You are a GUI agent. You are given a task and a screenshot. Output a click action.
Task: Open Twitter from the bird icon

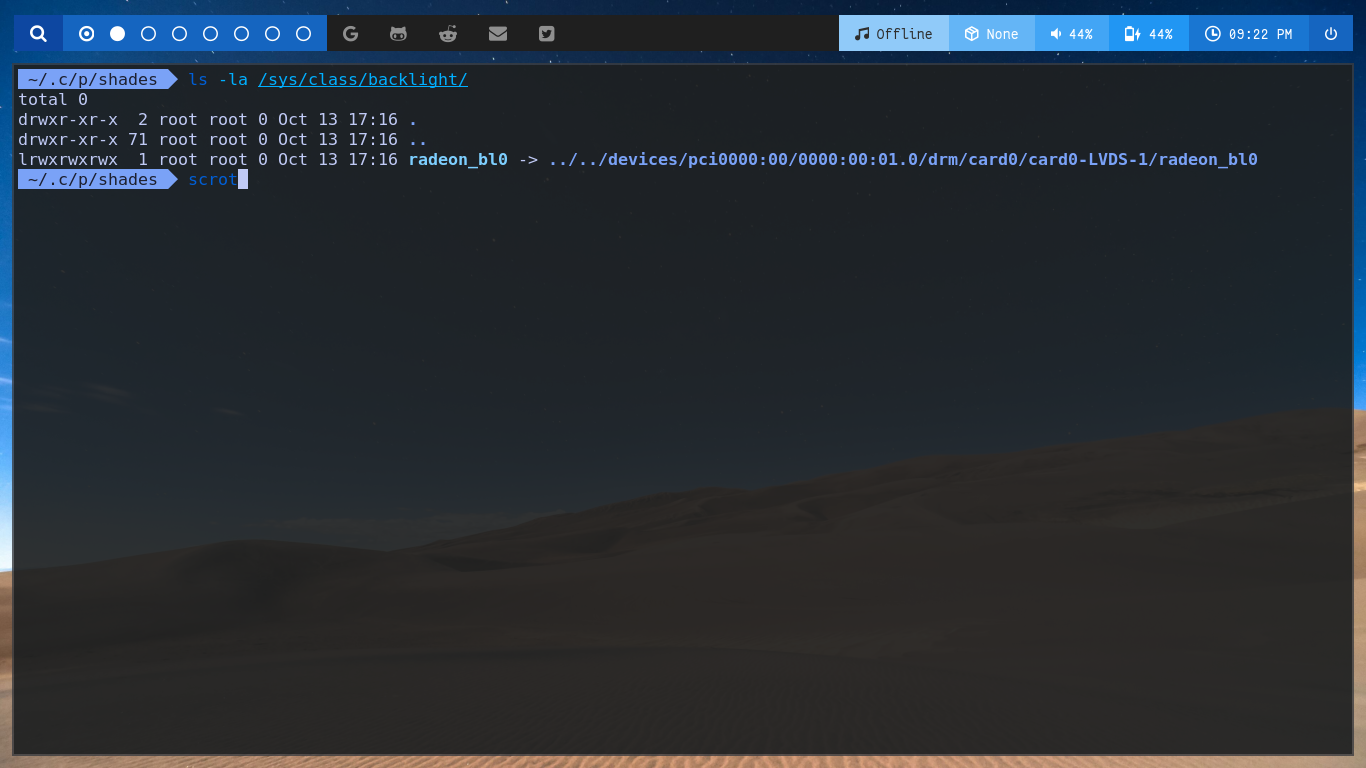pyautogui.click(x=545, y=33)
